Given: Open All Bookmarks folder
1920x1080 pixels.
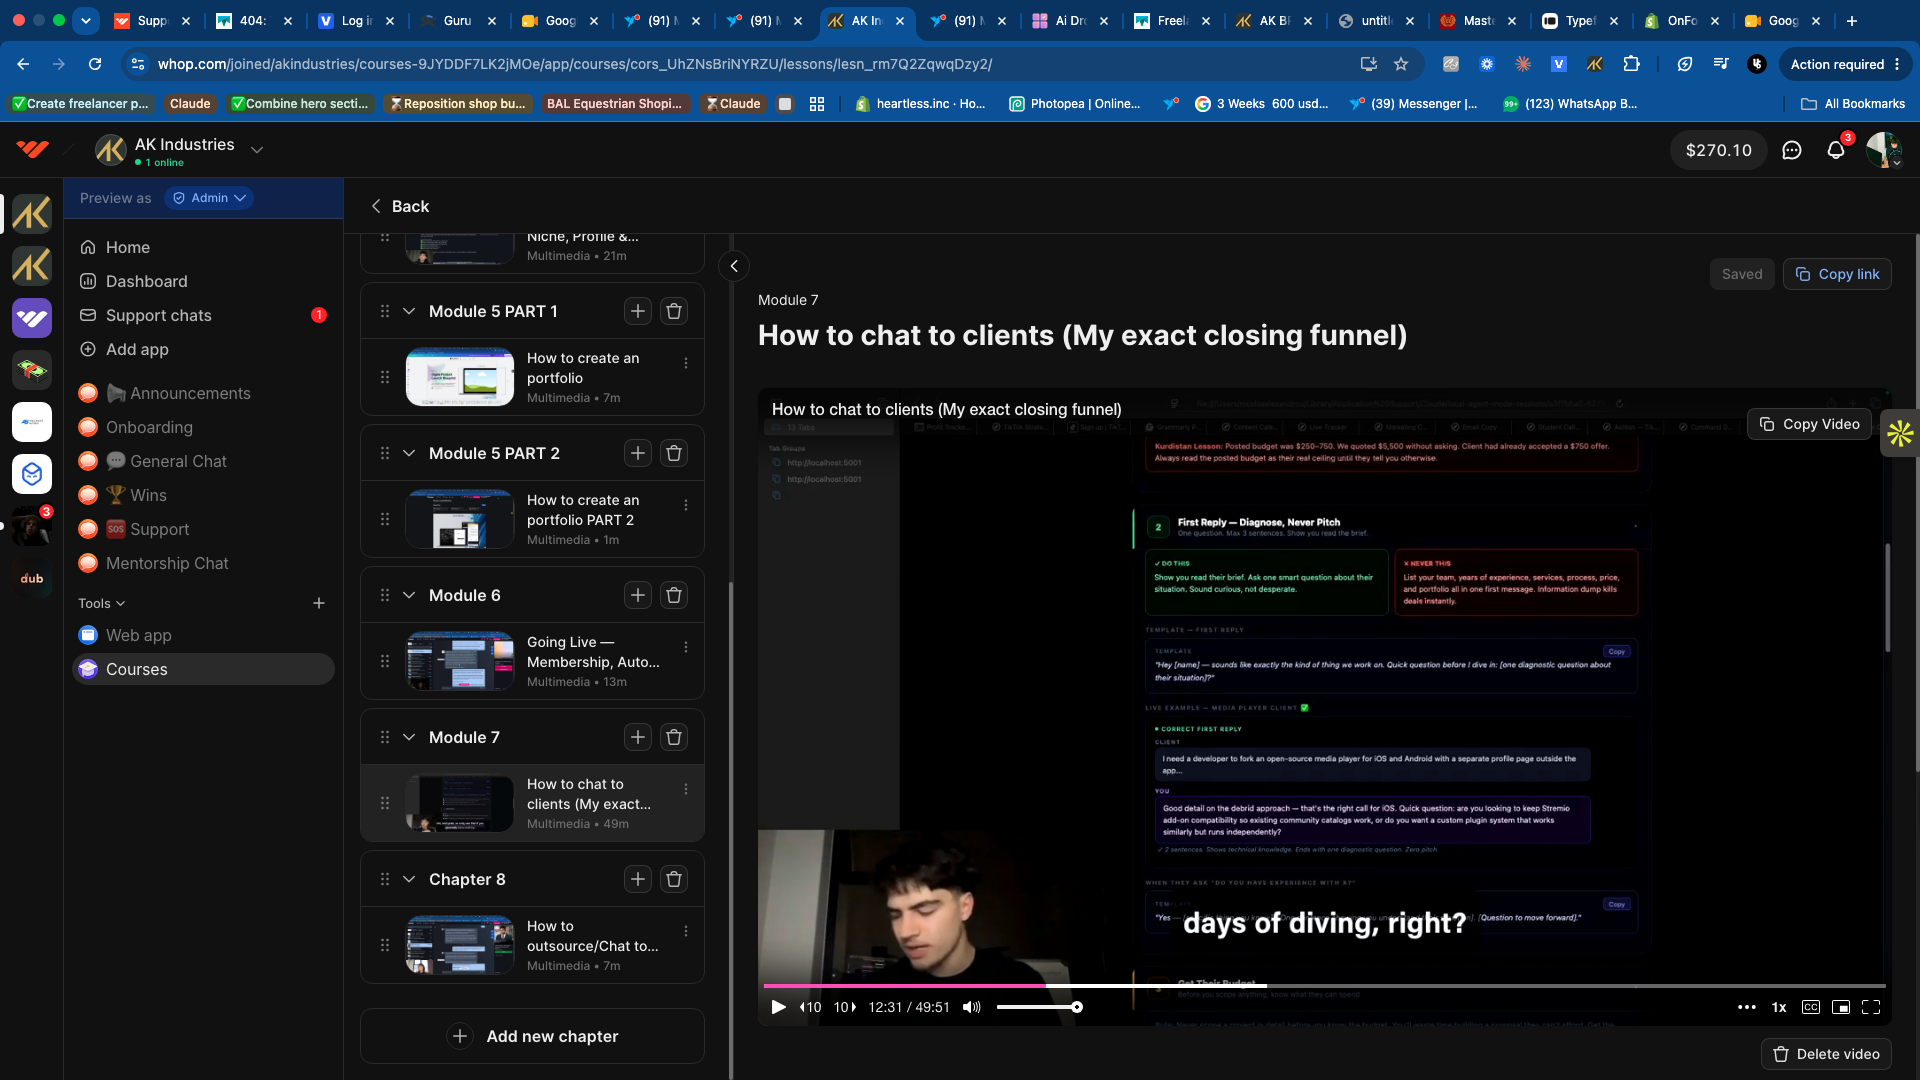Looking at the screenshot, I should (1853, 103).
